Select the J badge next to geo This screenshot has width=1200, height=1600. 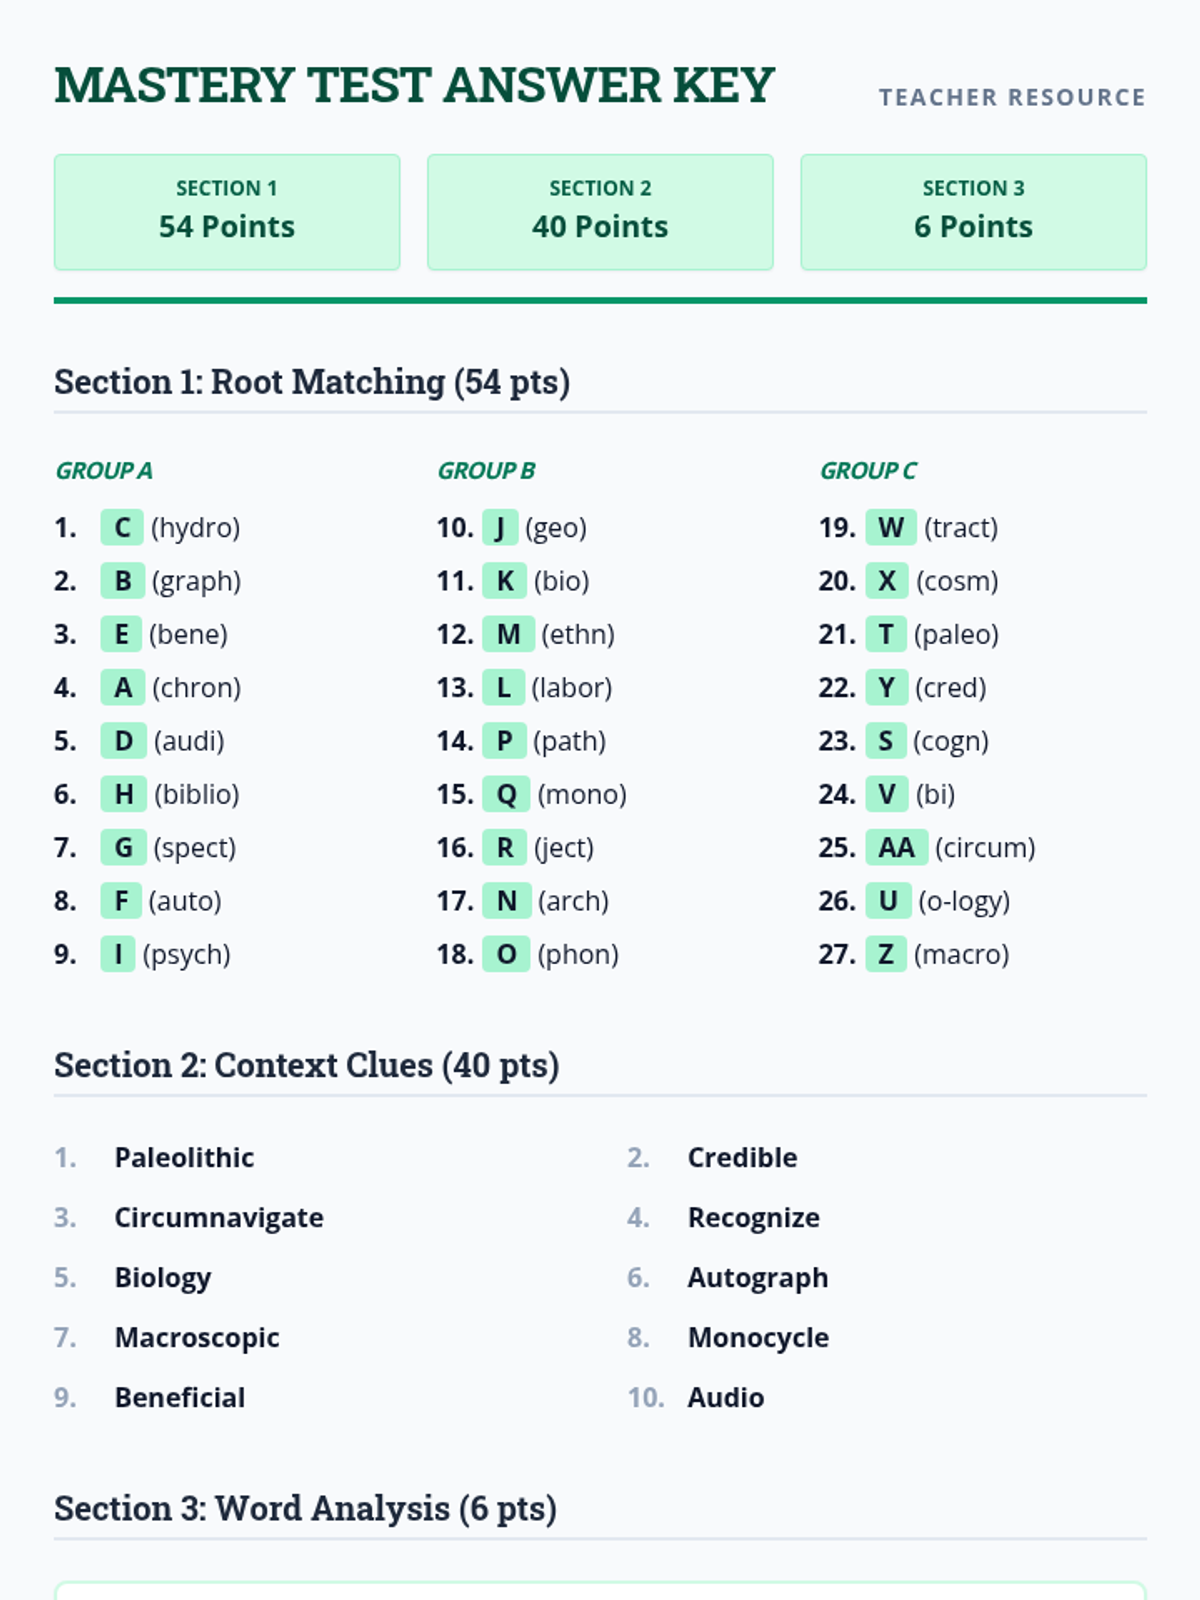coord(500,527)
